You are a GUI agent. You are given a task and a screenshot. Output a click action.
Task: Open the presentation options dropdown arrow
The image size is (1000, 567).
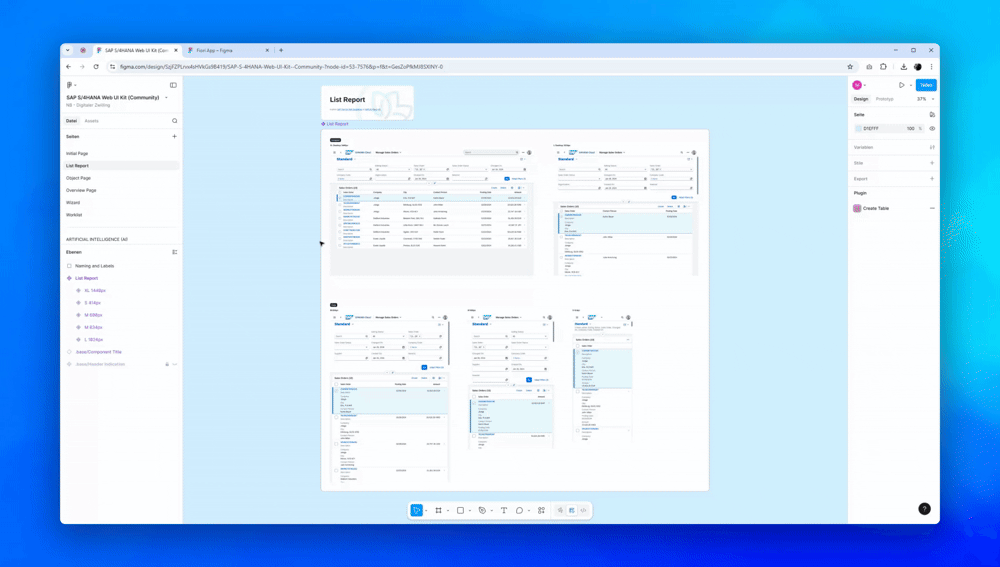coord(911,85)
